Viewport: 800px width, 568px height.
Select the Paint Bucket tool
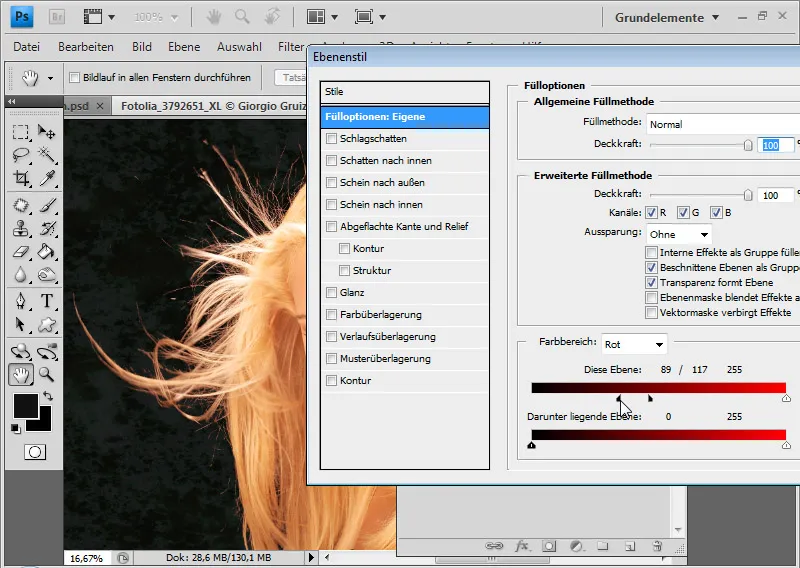[x=46, y=252]
